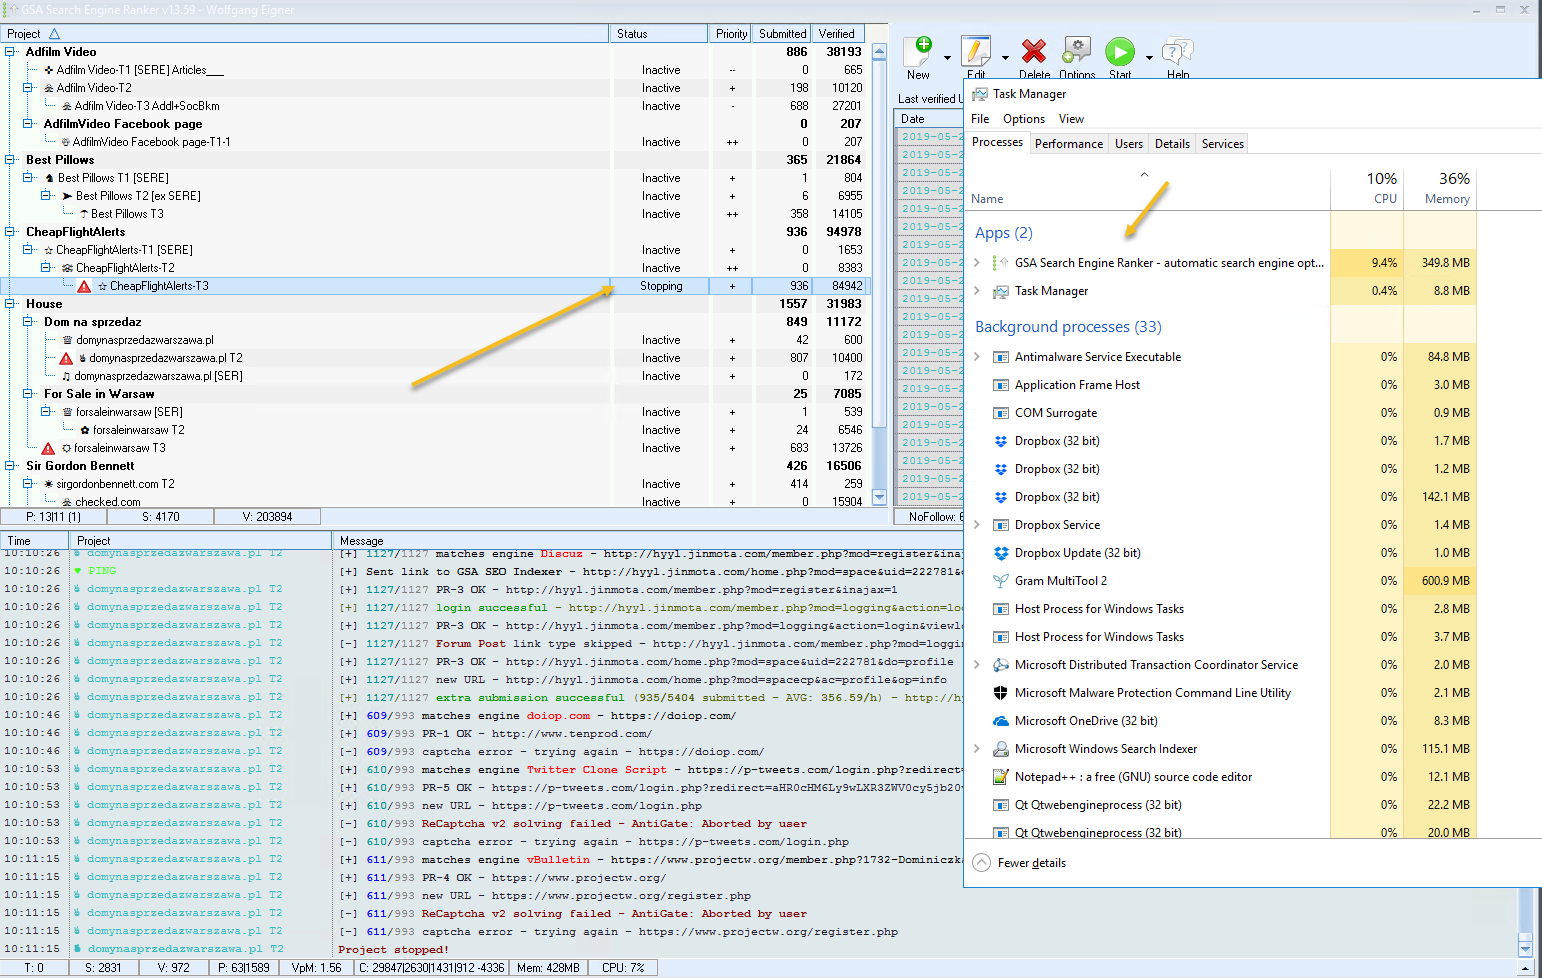Collapse the Sir Gordon Bennett group
The height and width of the screenshot is (978, 1542).
coord(10,466)
